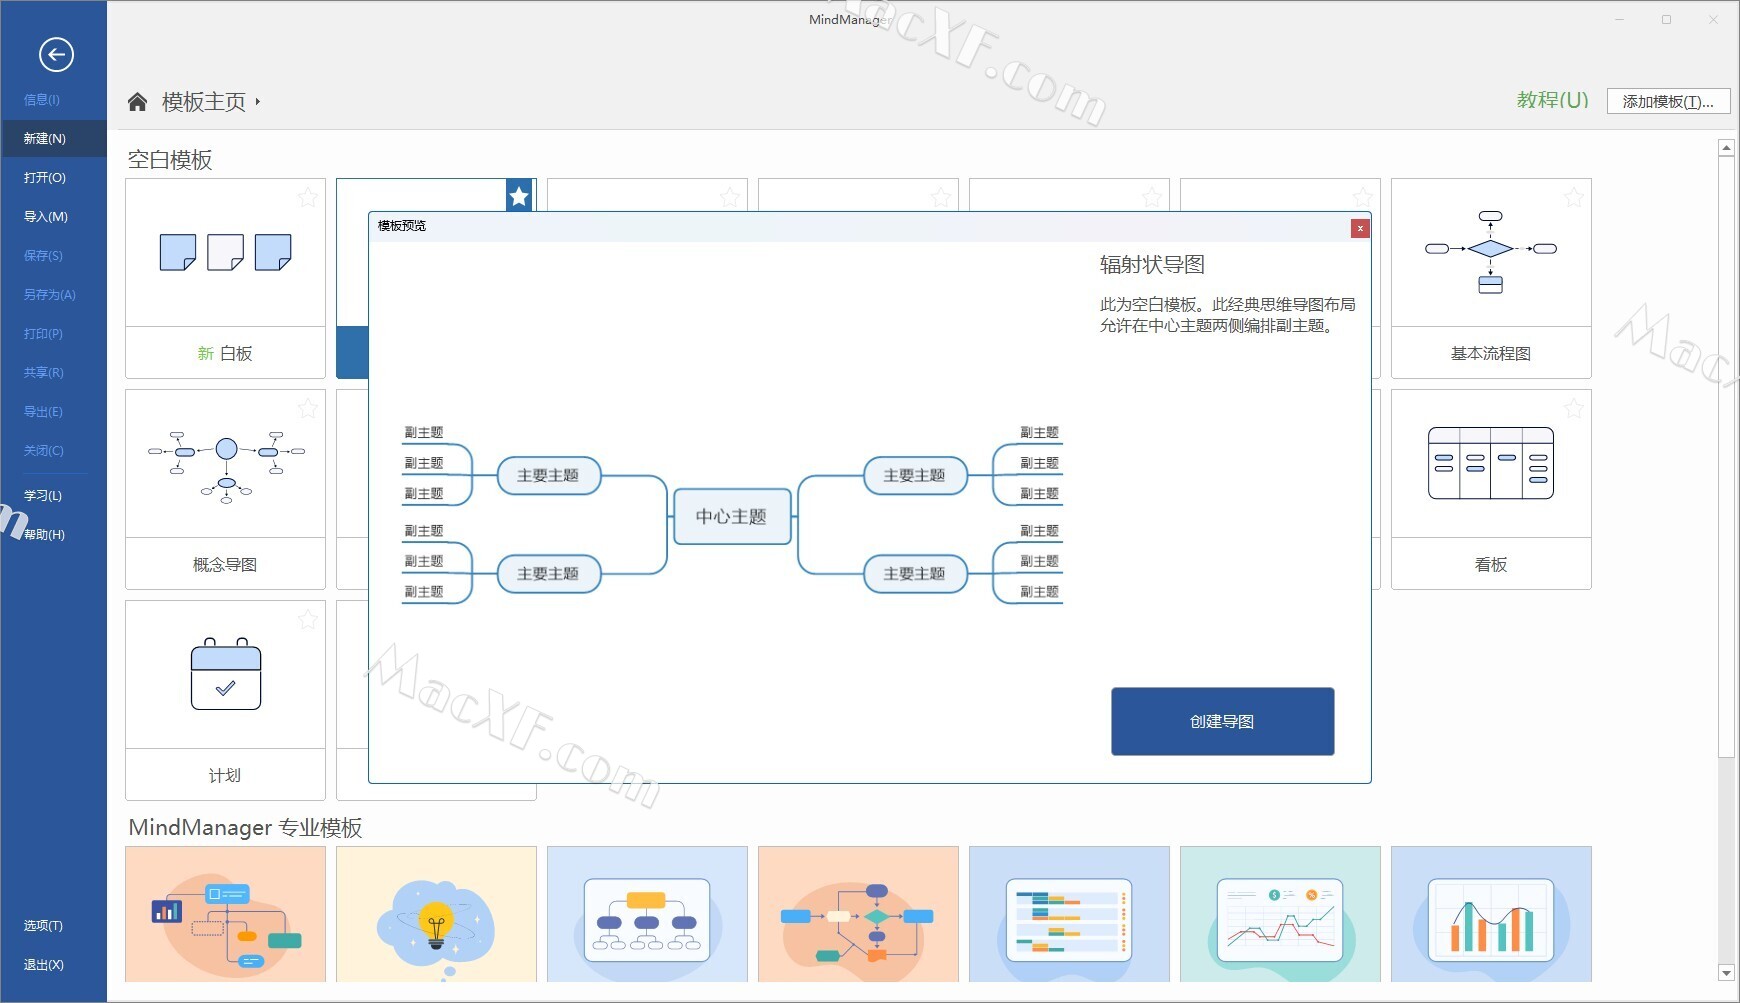
Task: Open the org chart professional template thumbnail
Action: [647, 914]
